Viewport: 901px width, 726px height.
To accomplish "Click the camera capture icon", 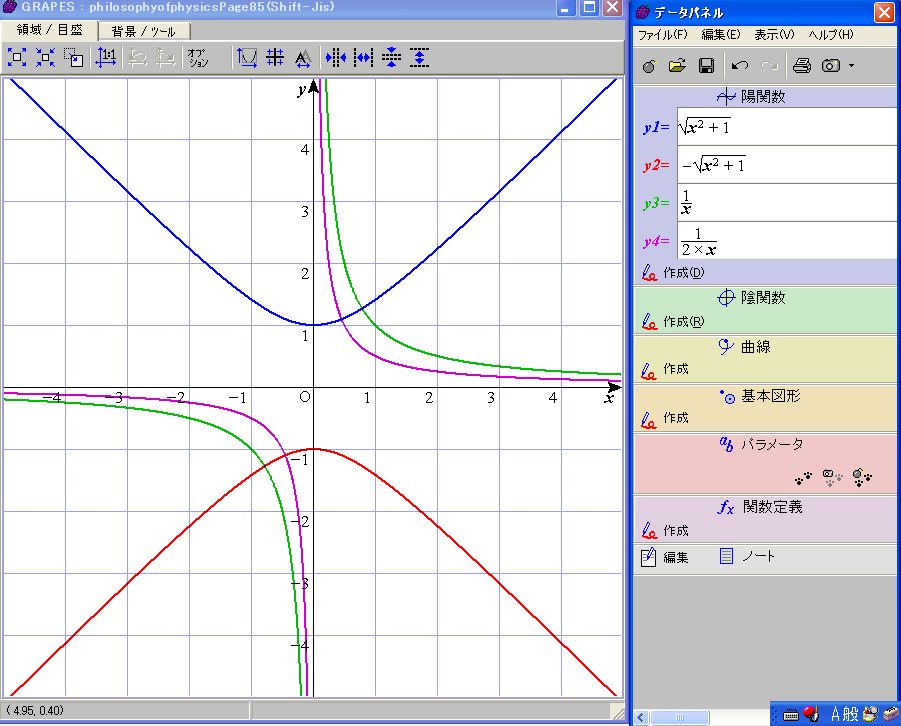I will 831,66.
